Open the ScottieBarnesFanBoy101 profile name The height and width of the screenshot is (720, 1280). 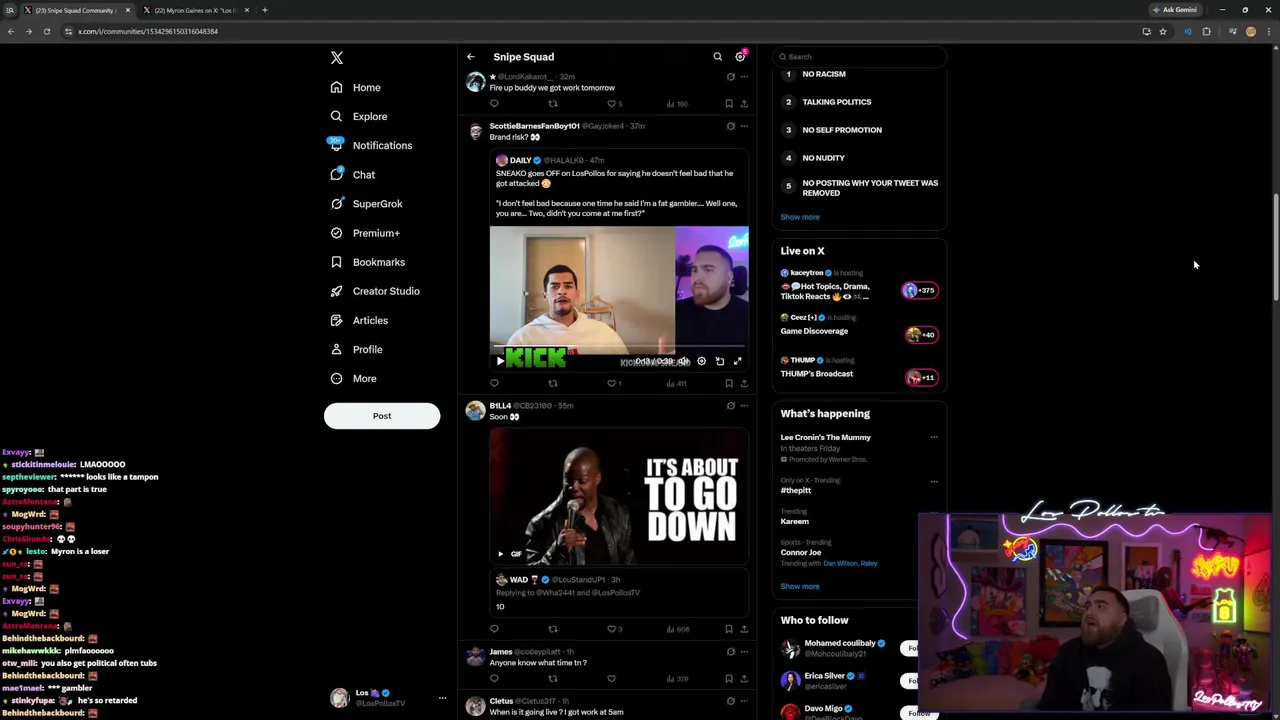534,126
